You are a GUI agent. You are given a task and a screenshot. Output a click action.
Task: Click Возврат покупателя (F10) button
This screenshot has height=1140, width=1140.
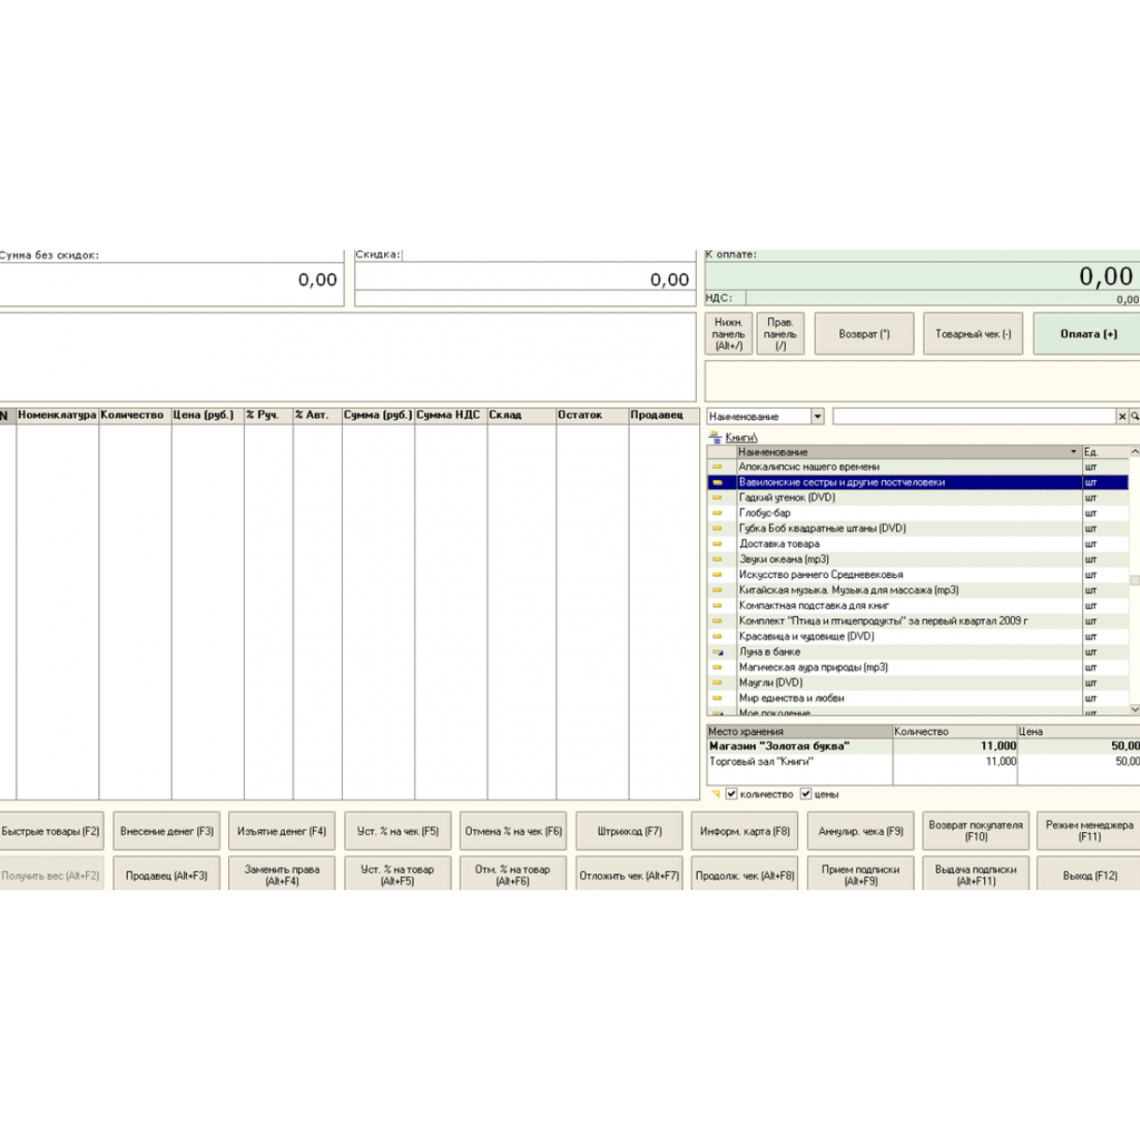coord(976,831)
